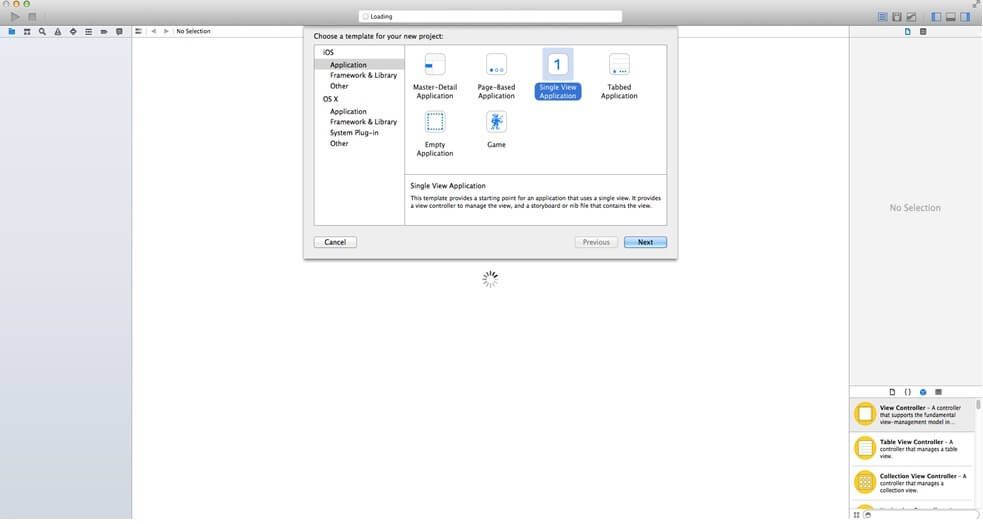983x524 pixels.
Task: Select OS X Framework & Library category
Action: (x=363, y=122)
